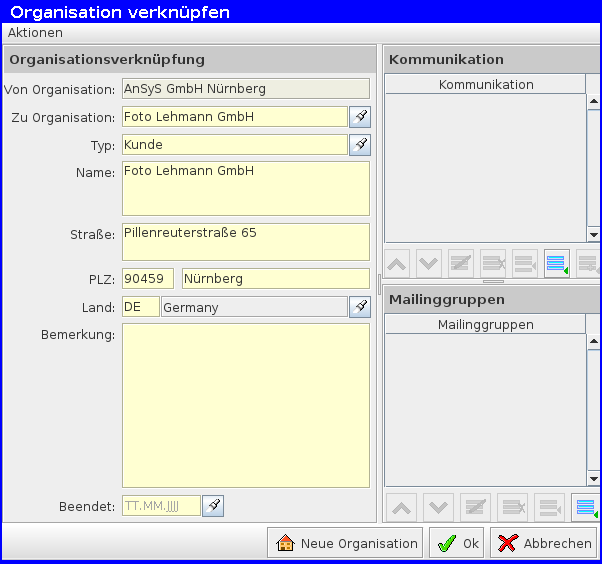
Task: Click the lookup icon next to Typ
Action: coord(360,145)
